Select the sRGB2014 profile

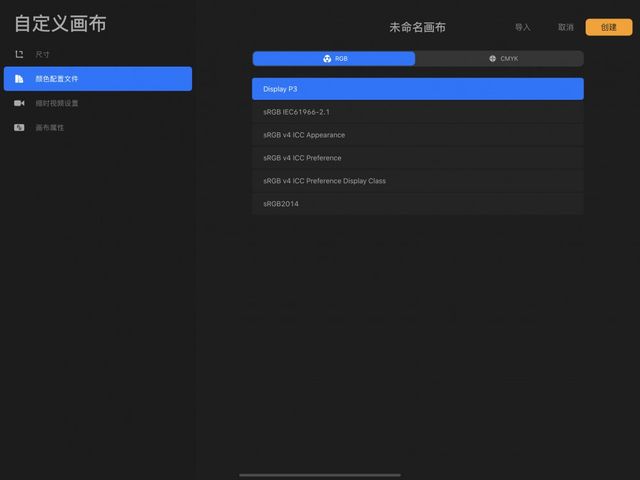tap(418, 204)
